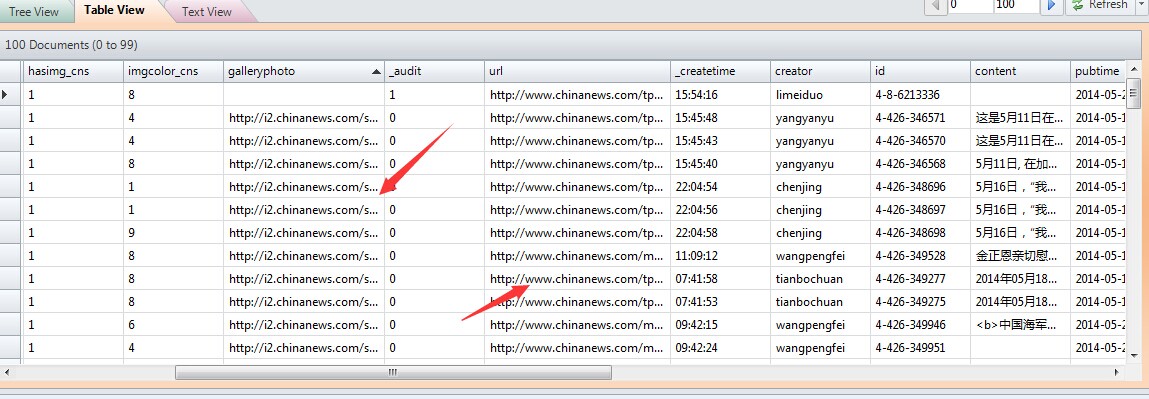1149x399 pixels.
Task: Select the cell with id 4-426-349951
Action: click(920, 348)
